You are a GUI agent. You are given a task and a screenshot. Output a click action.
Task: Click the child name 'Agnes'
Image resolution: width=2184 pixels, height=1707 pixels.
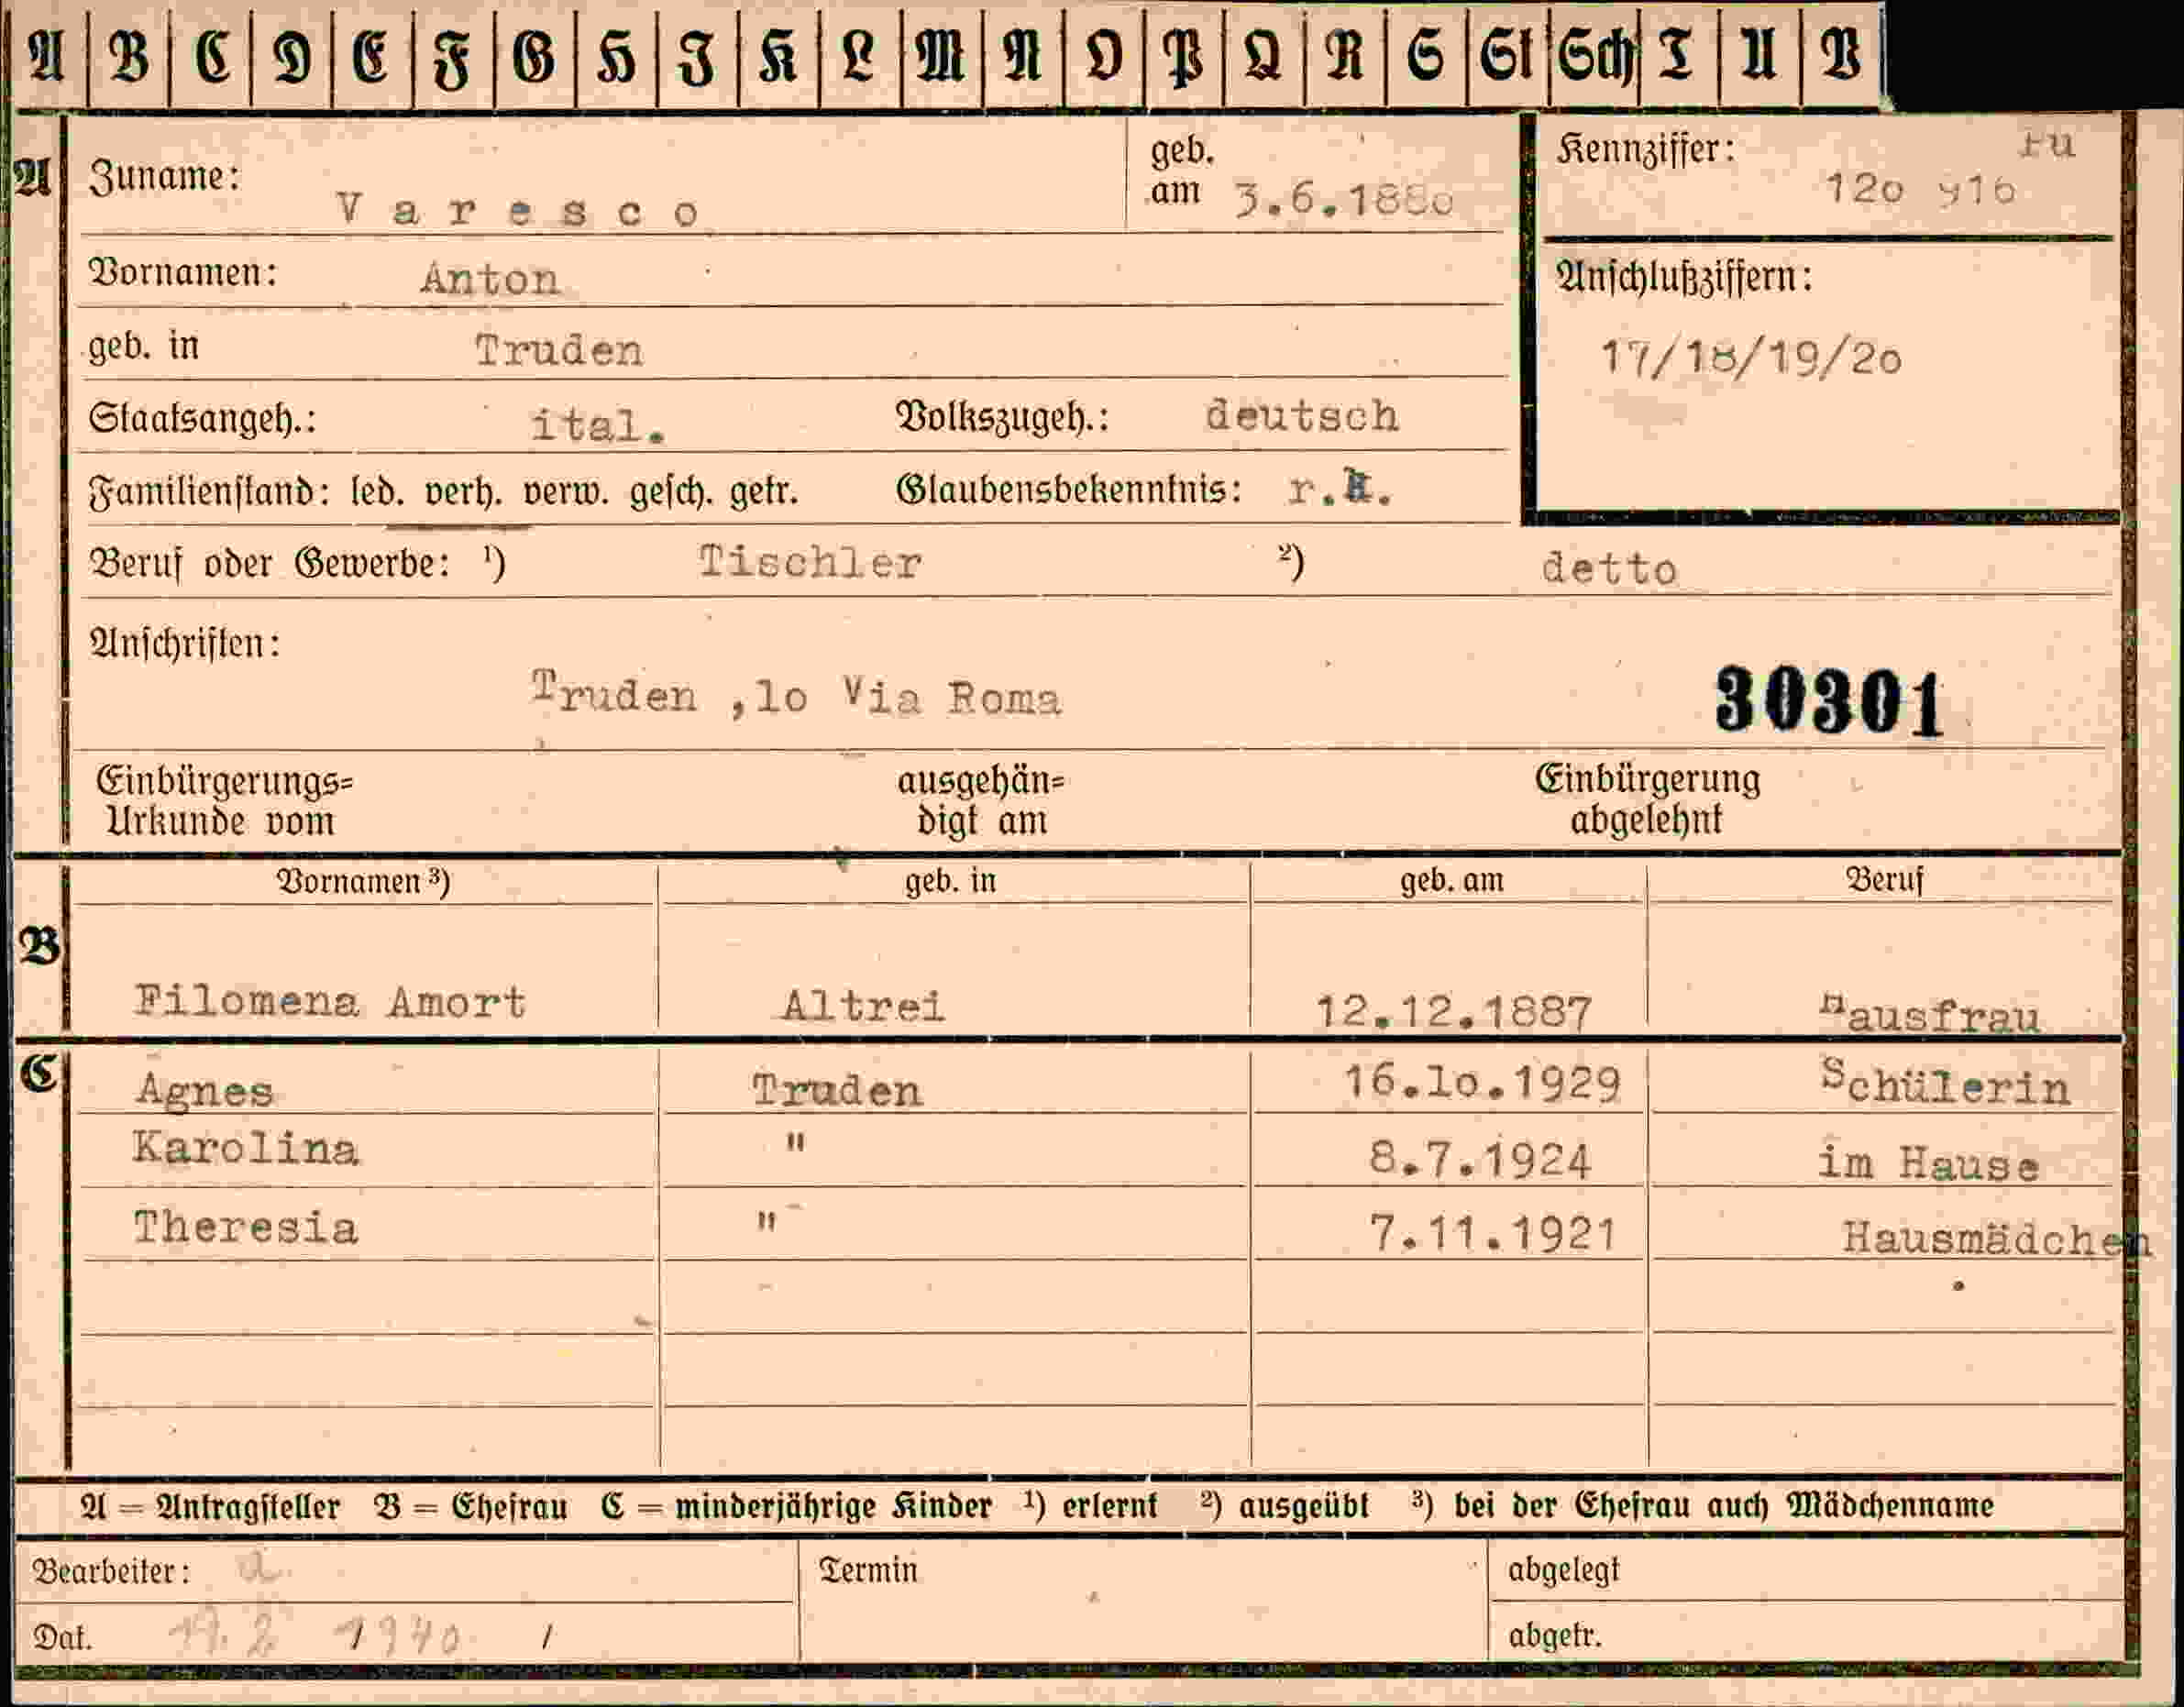205,1089
